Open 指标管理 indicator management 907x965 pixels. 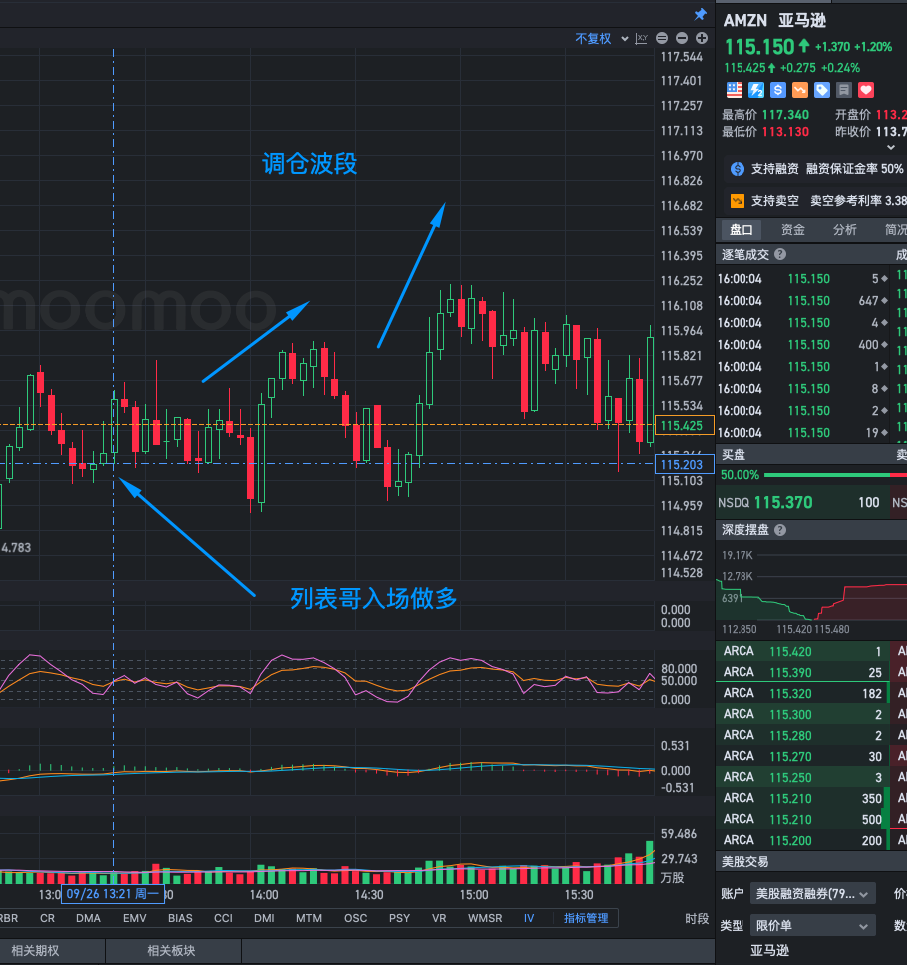586,918
